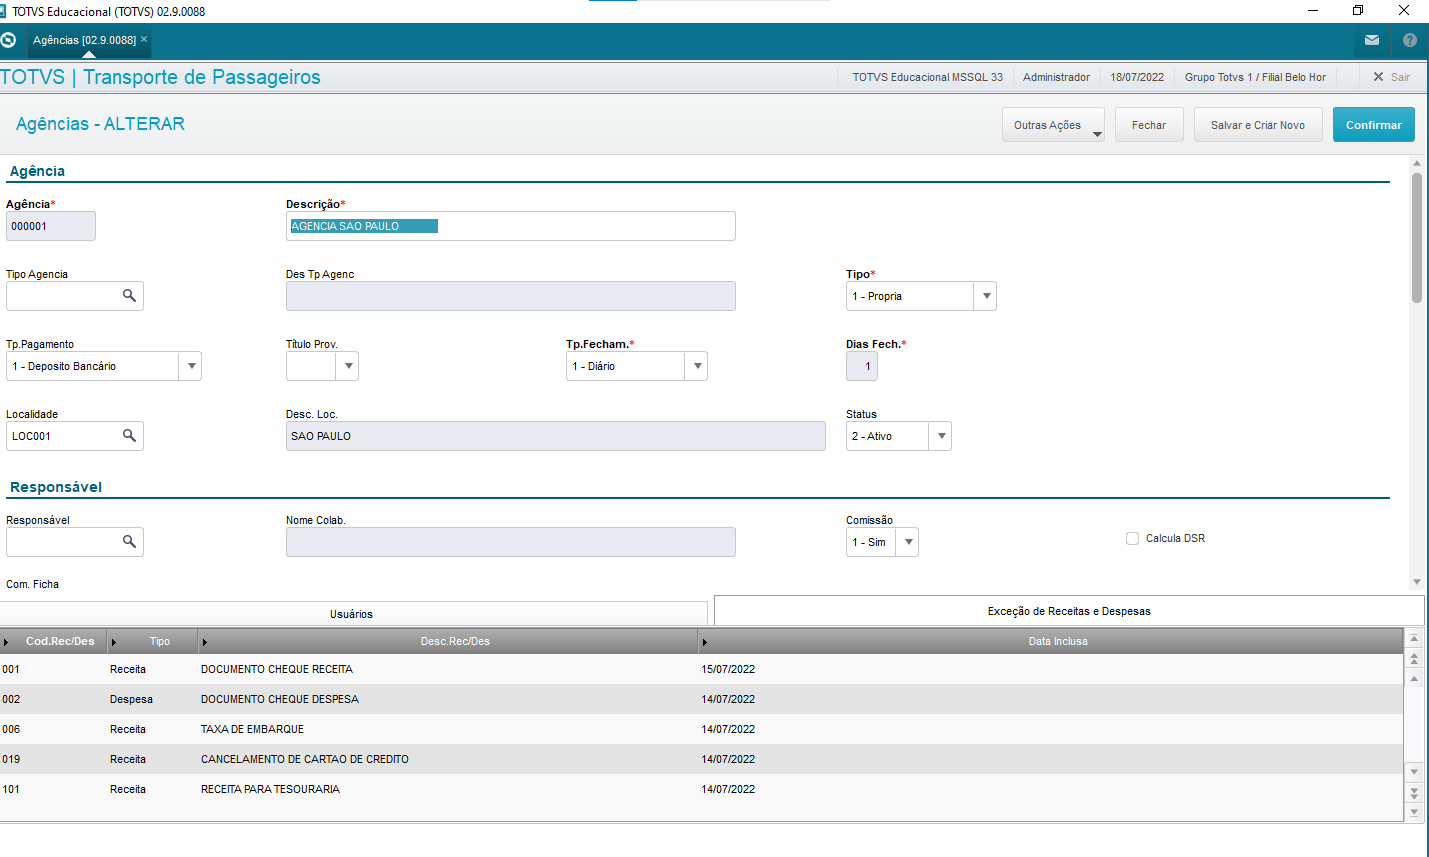The height and width of the screenshot is (857, 1429).
Task: Click the Descrição input field
Action: pos(511,226)
